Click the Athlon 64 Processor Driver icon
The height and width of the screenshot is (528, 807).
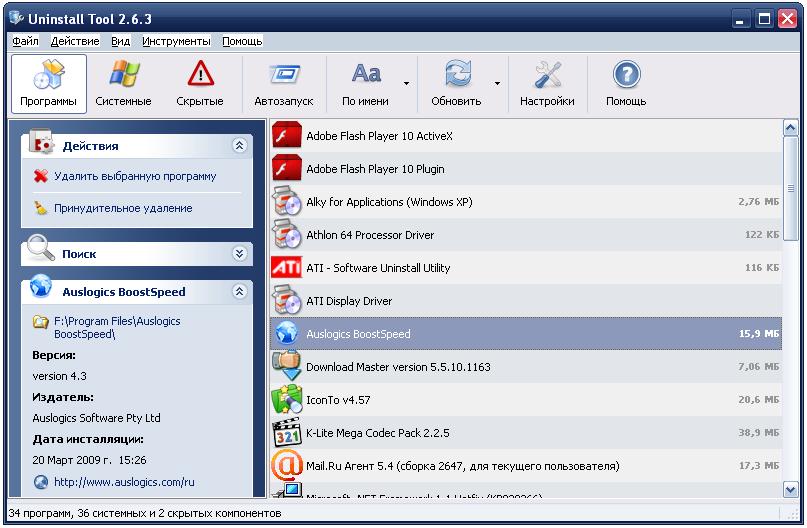287,234
